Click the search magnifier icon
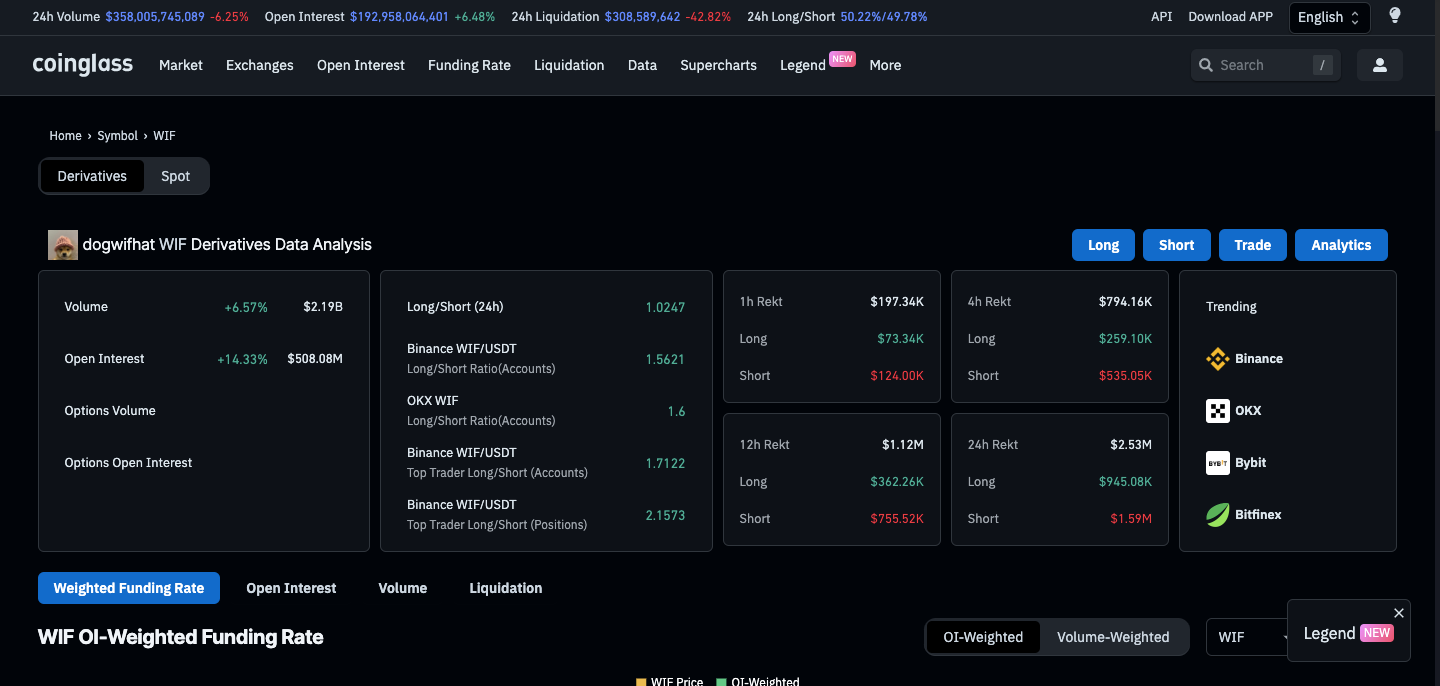The height and width of the screenshot is (686, 1440). tap(1206, 65)
